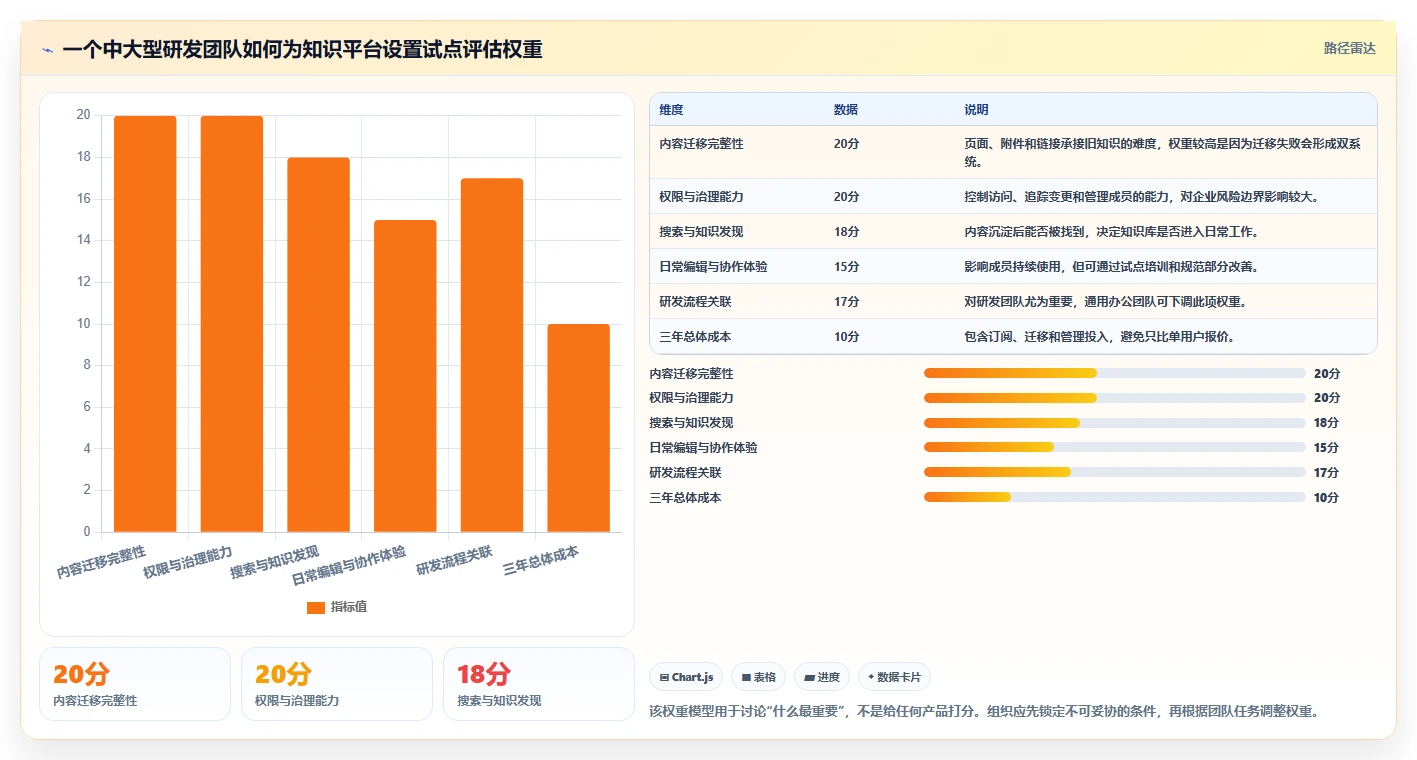Click the 17分 progress bar value
Image resolution: width=1417 pixels, height=760 pixels.
[x=1326, y=473]
